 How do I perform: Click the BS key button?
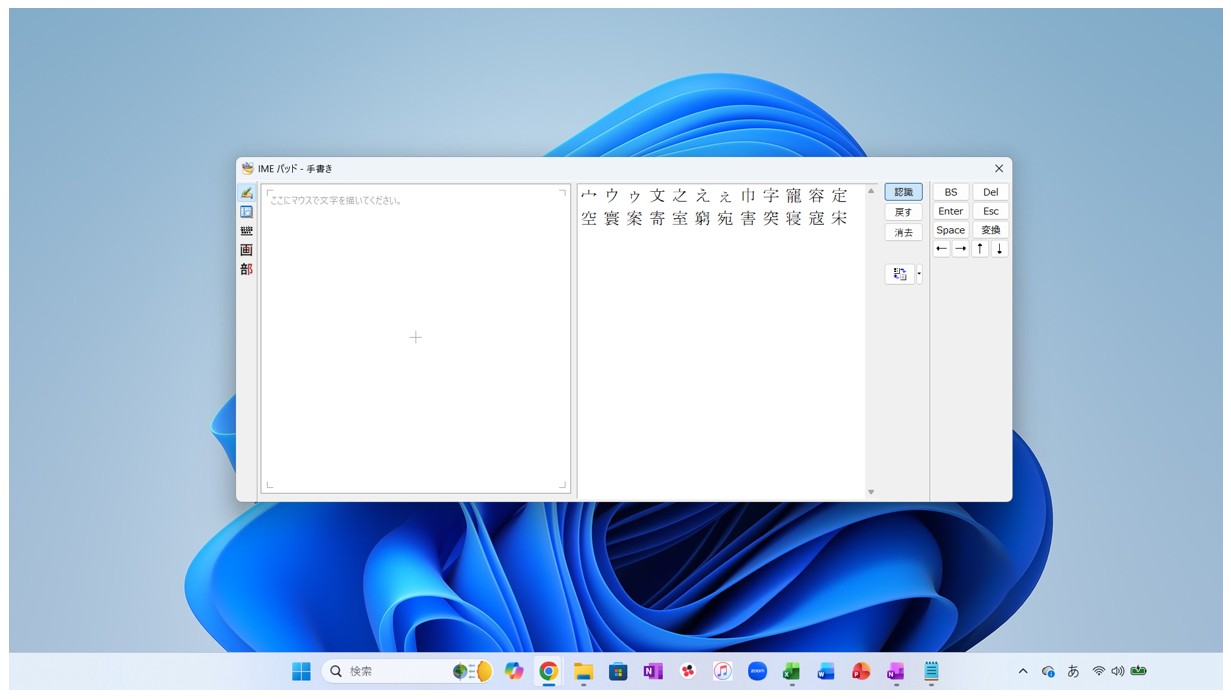tap(951, 192)
